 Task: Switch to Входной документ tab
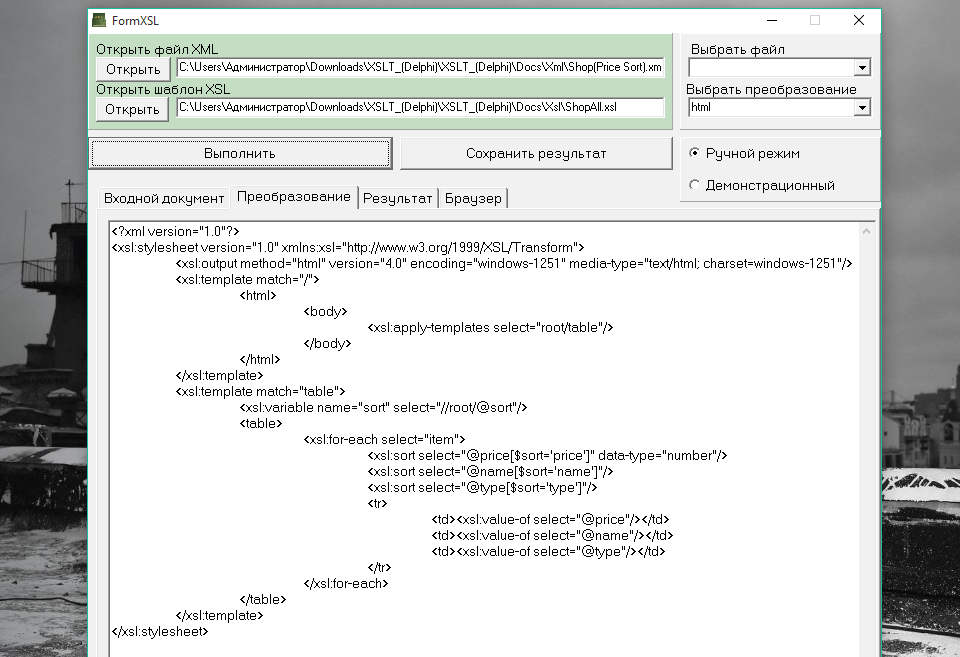(x=163, y=198)
